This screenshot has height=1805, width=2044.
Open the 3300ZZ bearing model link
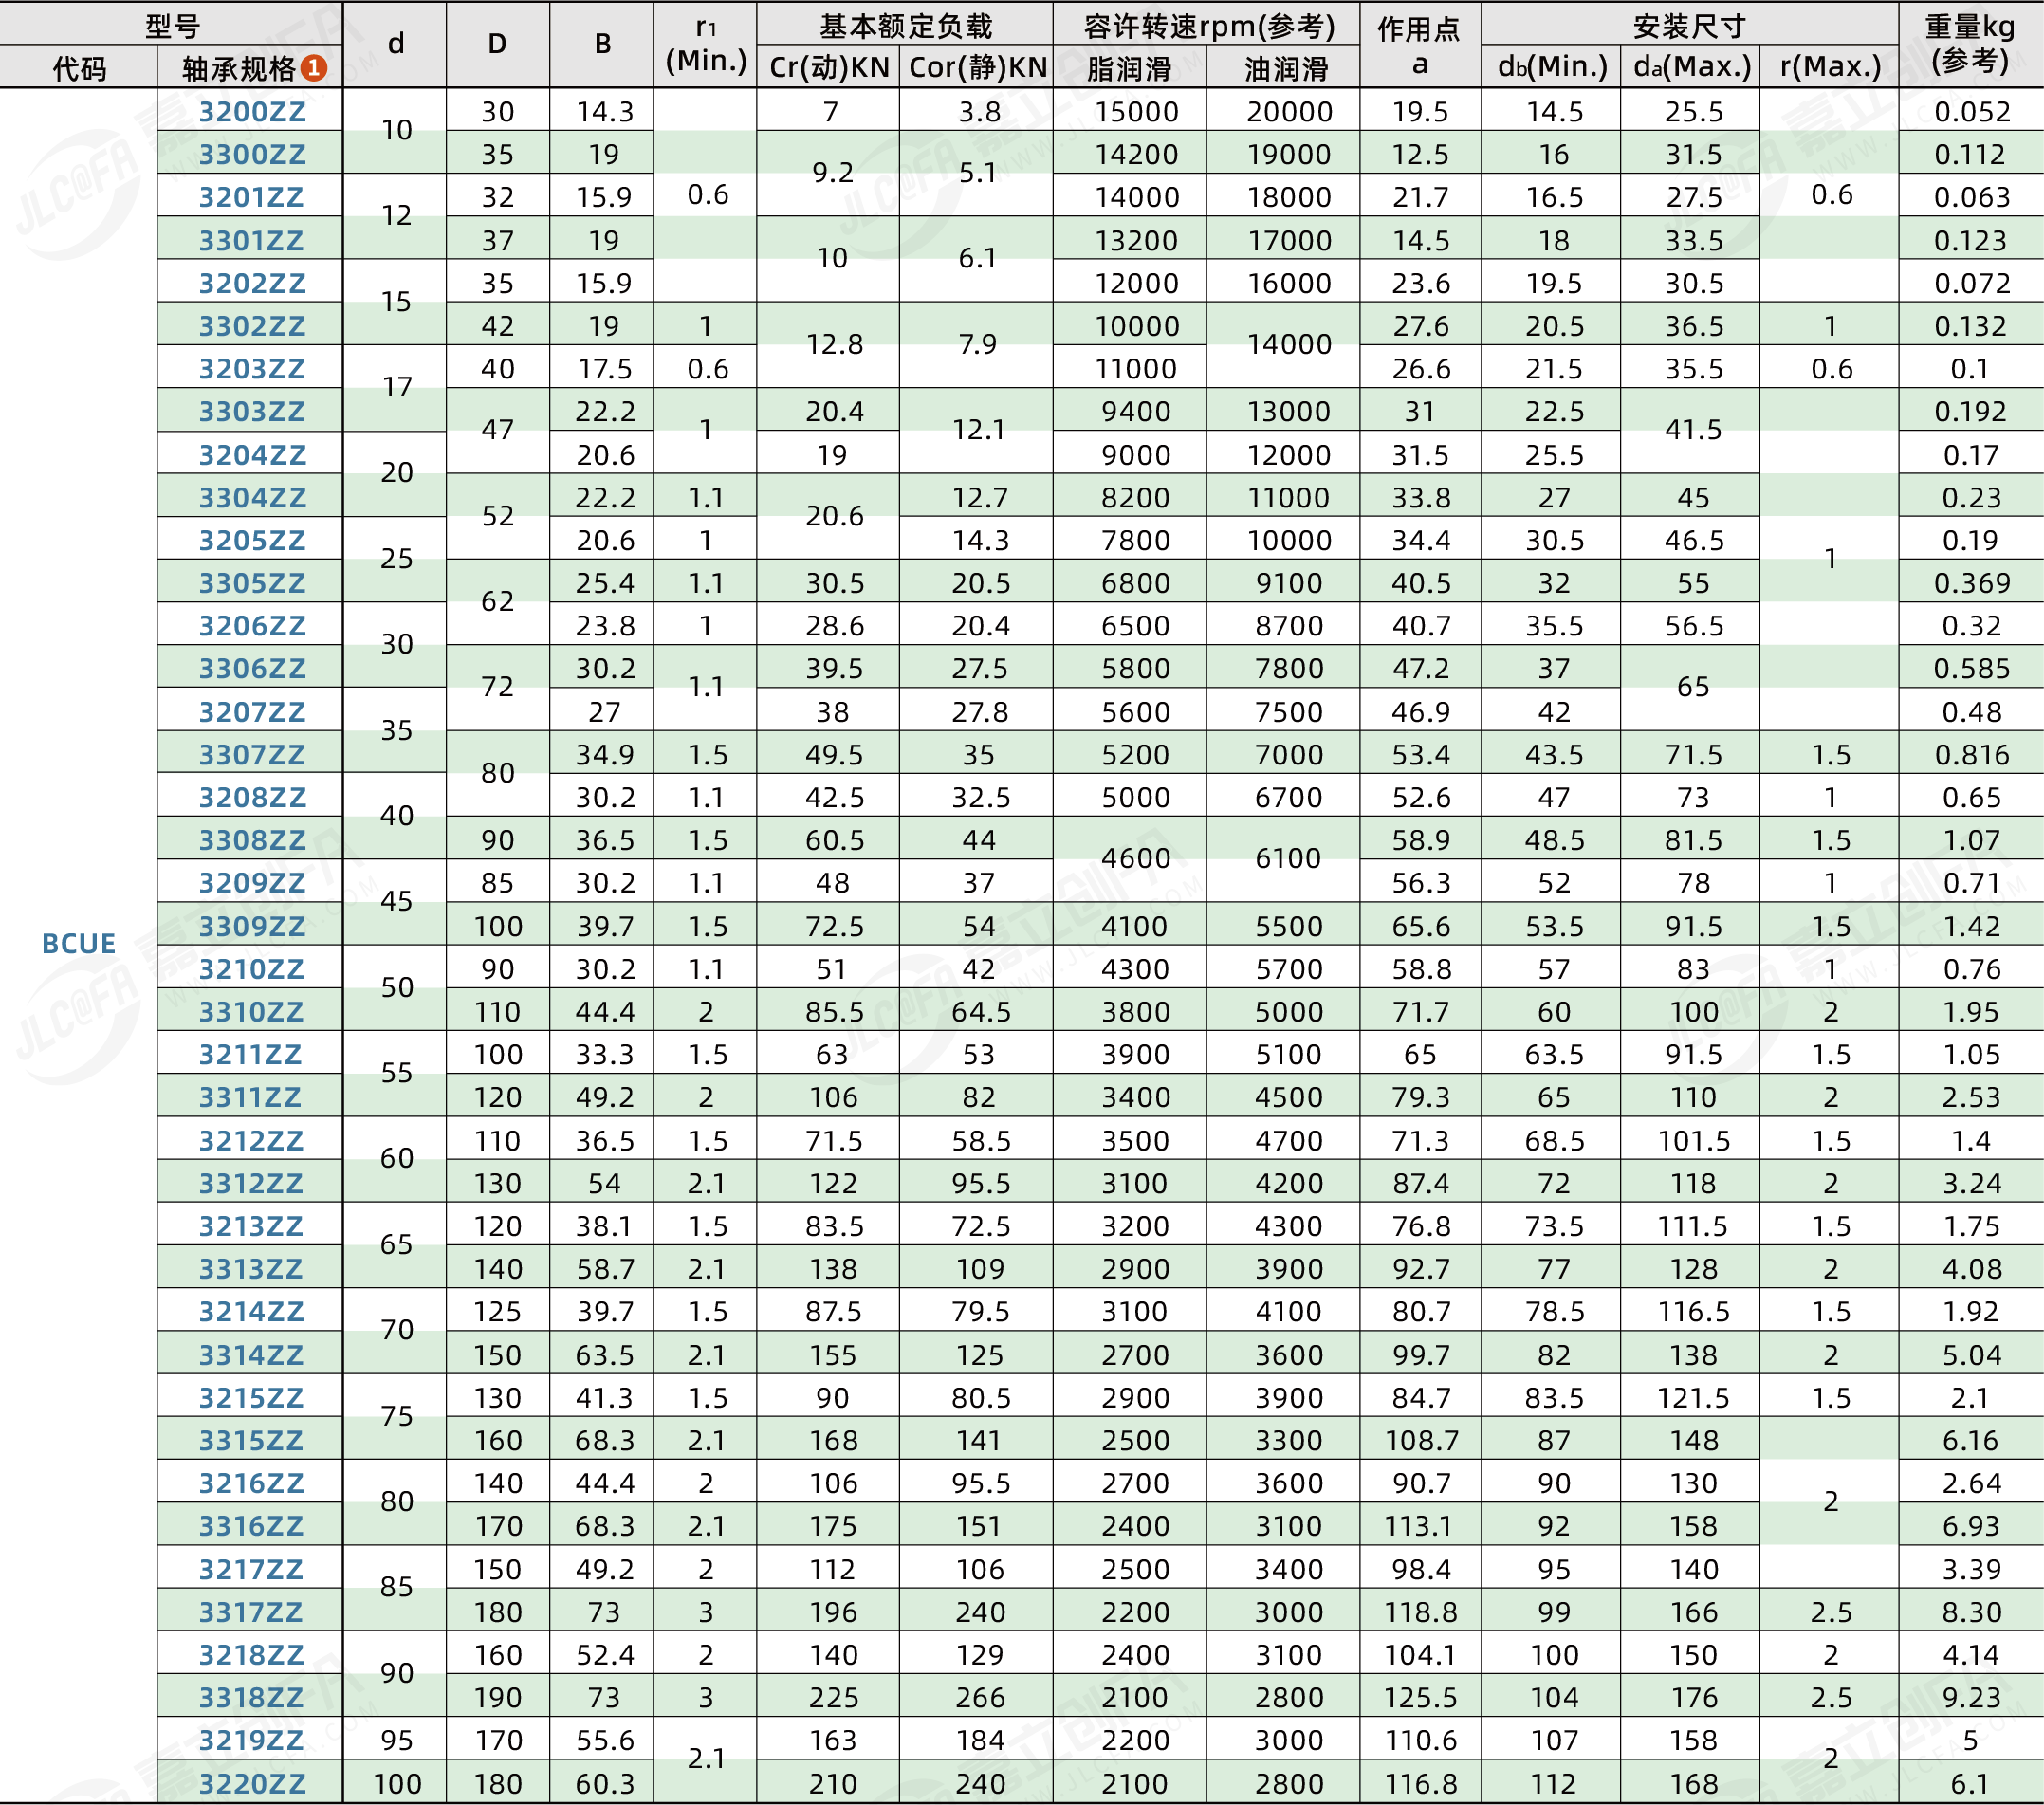[x=251, y=155]
